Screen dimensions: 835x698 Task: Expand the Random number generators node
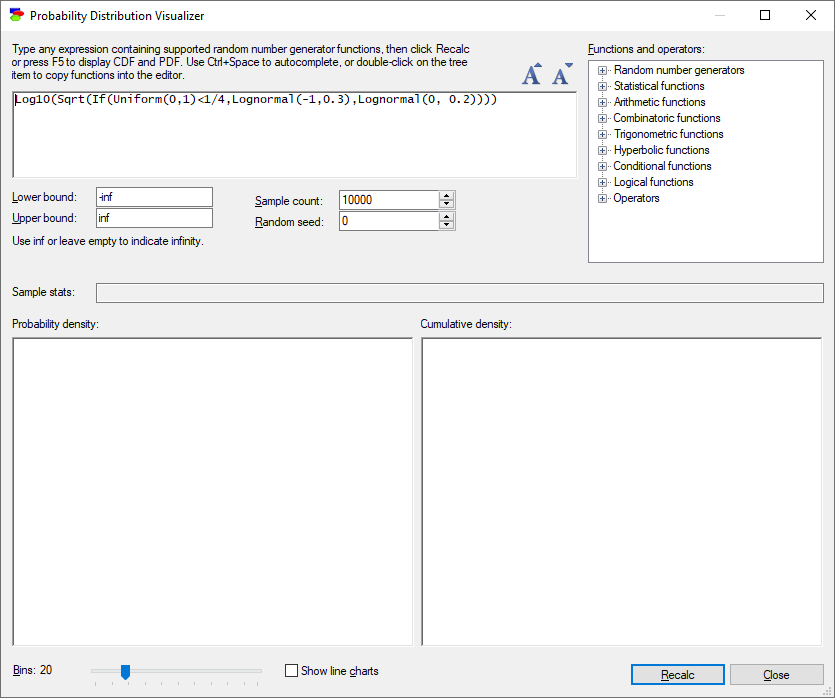pyautogui.click(x=602, y=70)
